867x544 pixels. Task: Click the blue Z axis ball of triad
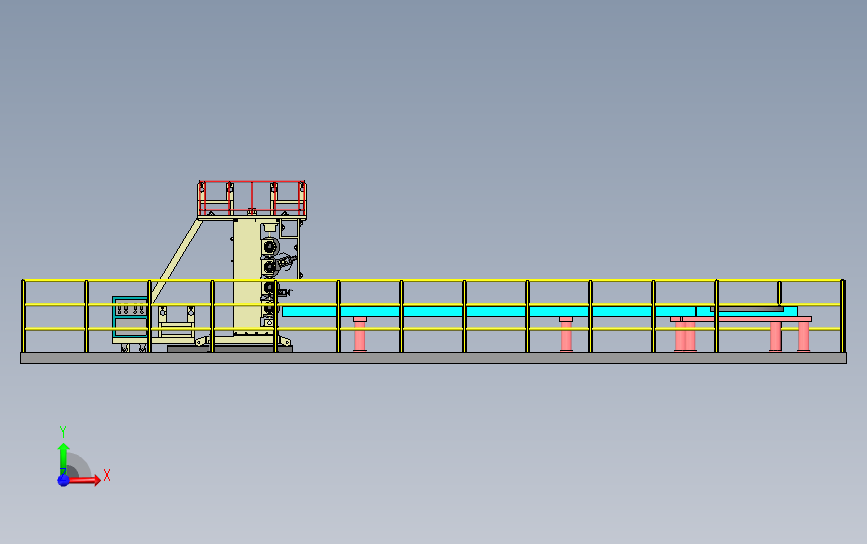(x=63, y=480)
